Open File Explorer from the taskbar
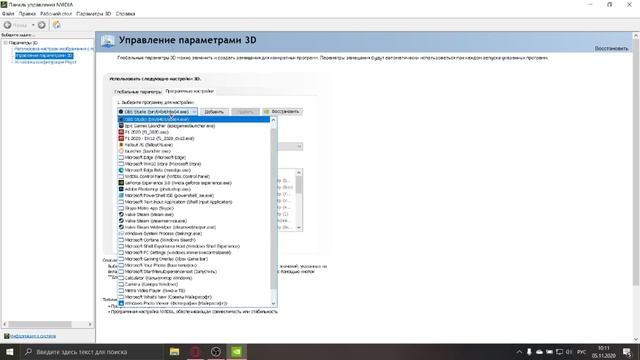The height and width of the screenshot is (360, 640). (x=175, y=351)
